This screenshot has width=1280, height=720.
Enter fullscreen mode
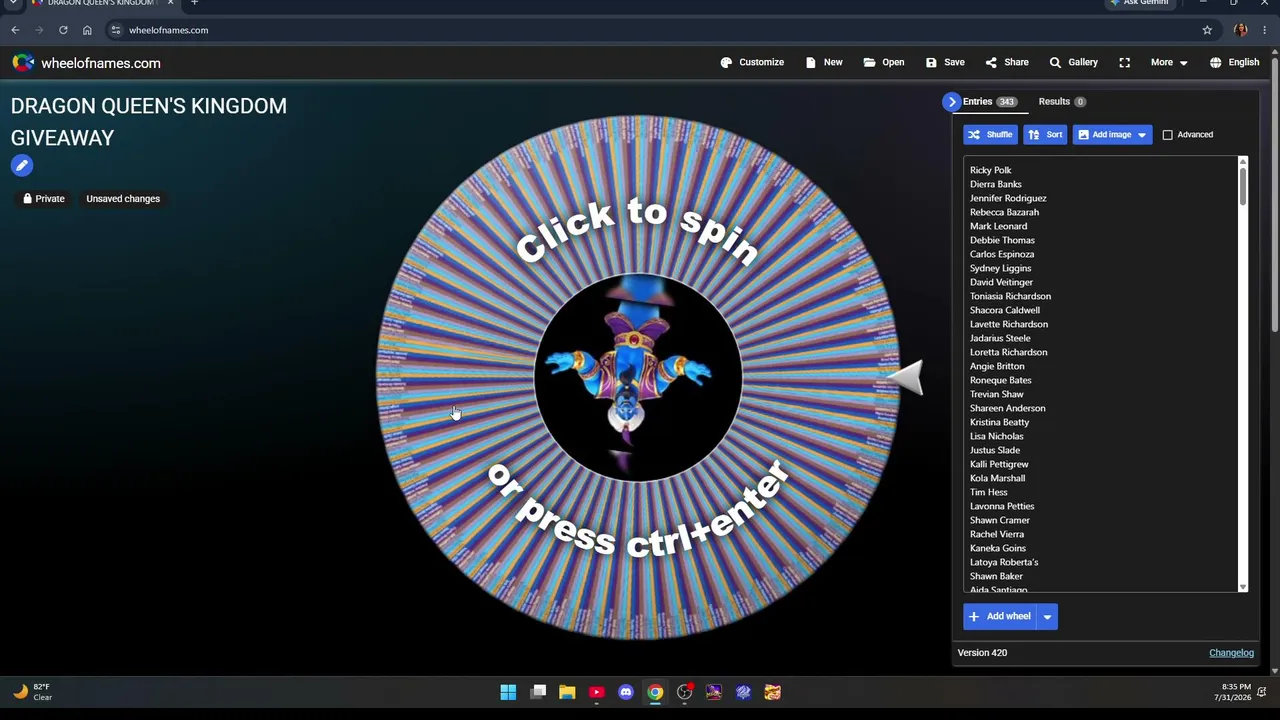tap(1125, 62)
